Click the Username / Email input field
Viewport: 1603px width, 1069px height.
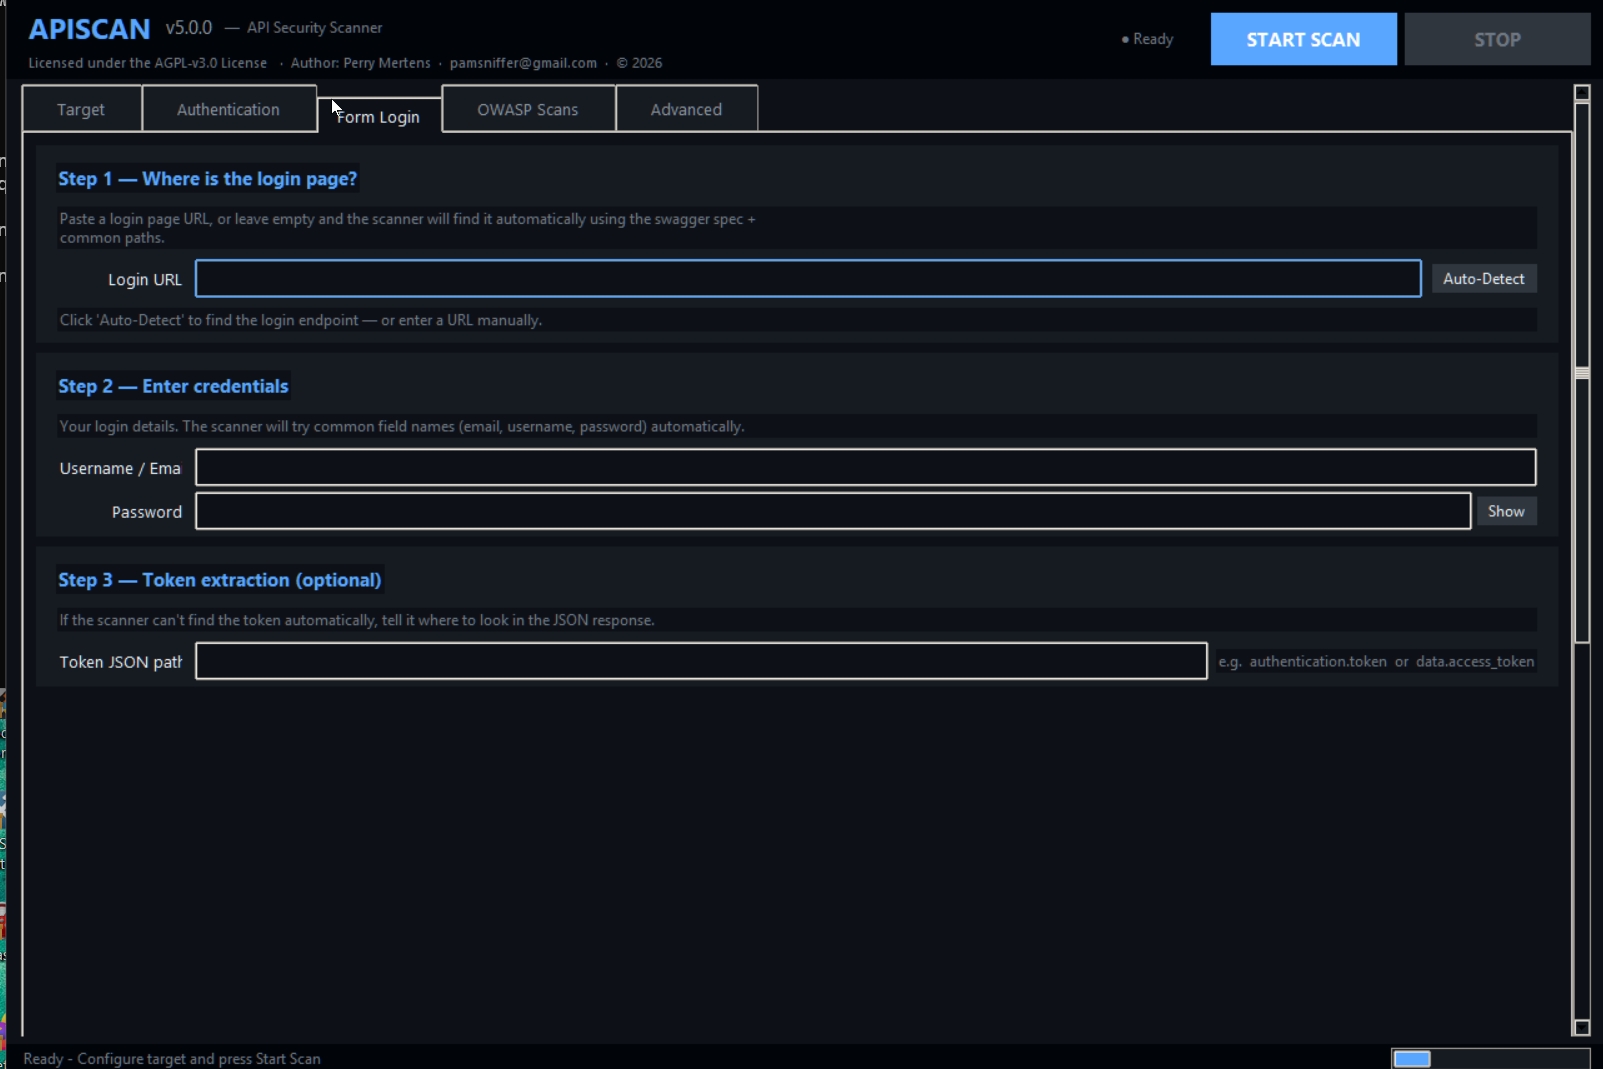[865, 467]
